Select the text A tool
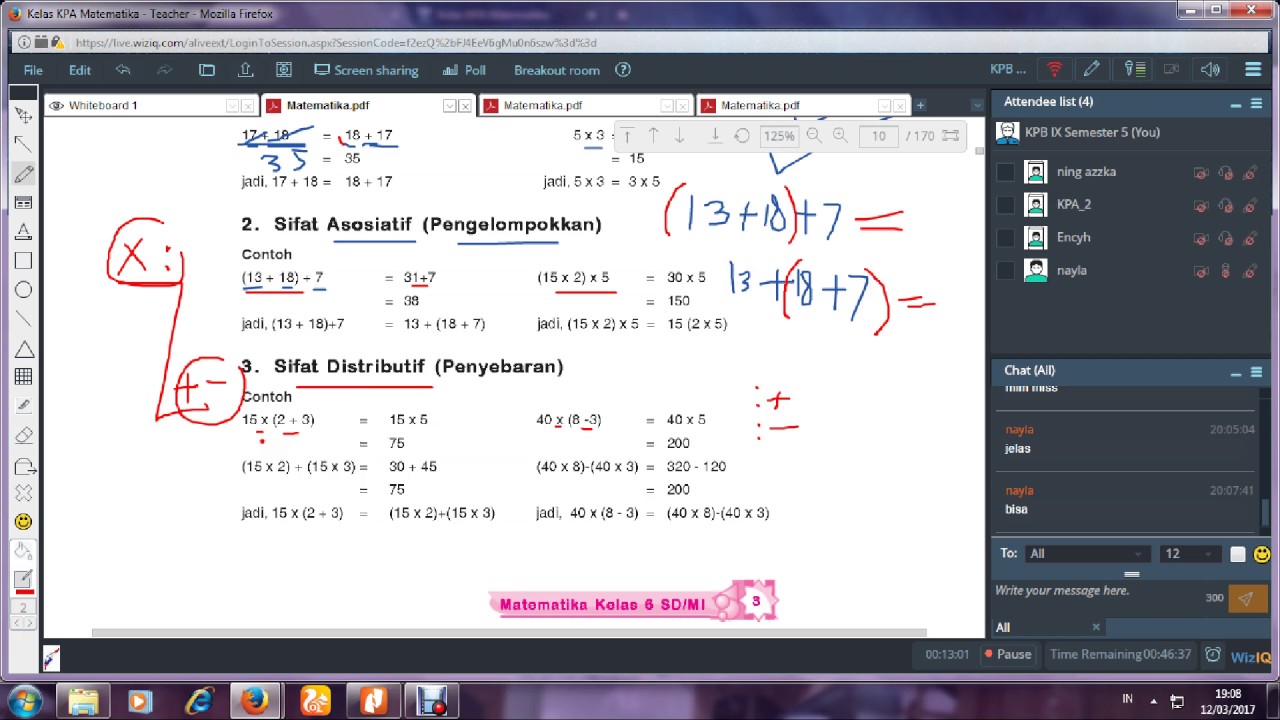The height and width of the screenshot is (720, 1280). (x=23, y=231)
